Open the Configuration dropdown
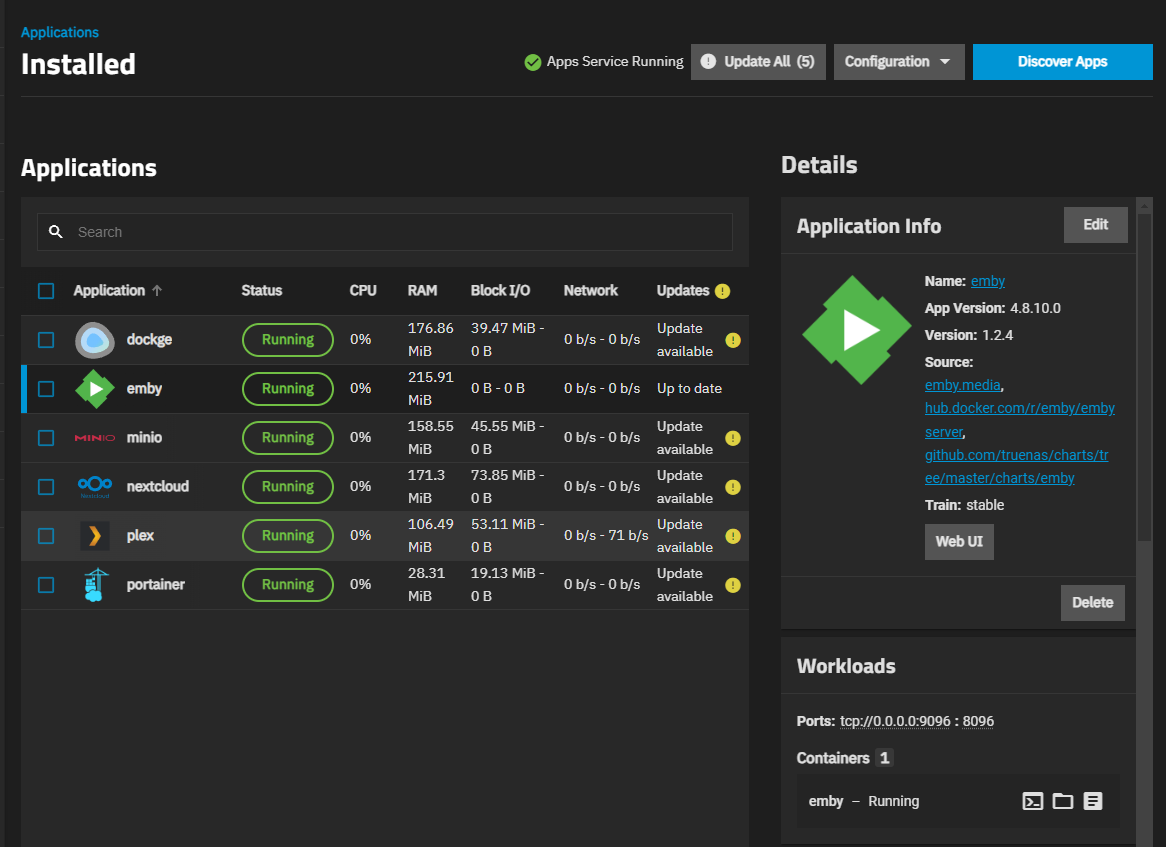This screenshot has width=1166, height=847. point(898,62)
